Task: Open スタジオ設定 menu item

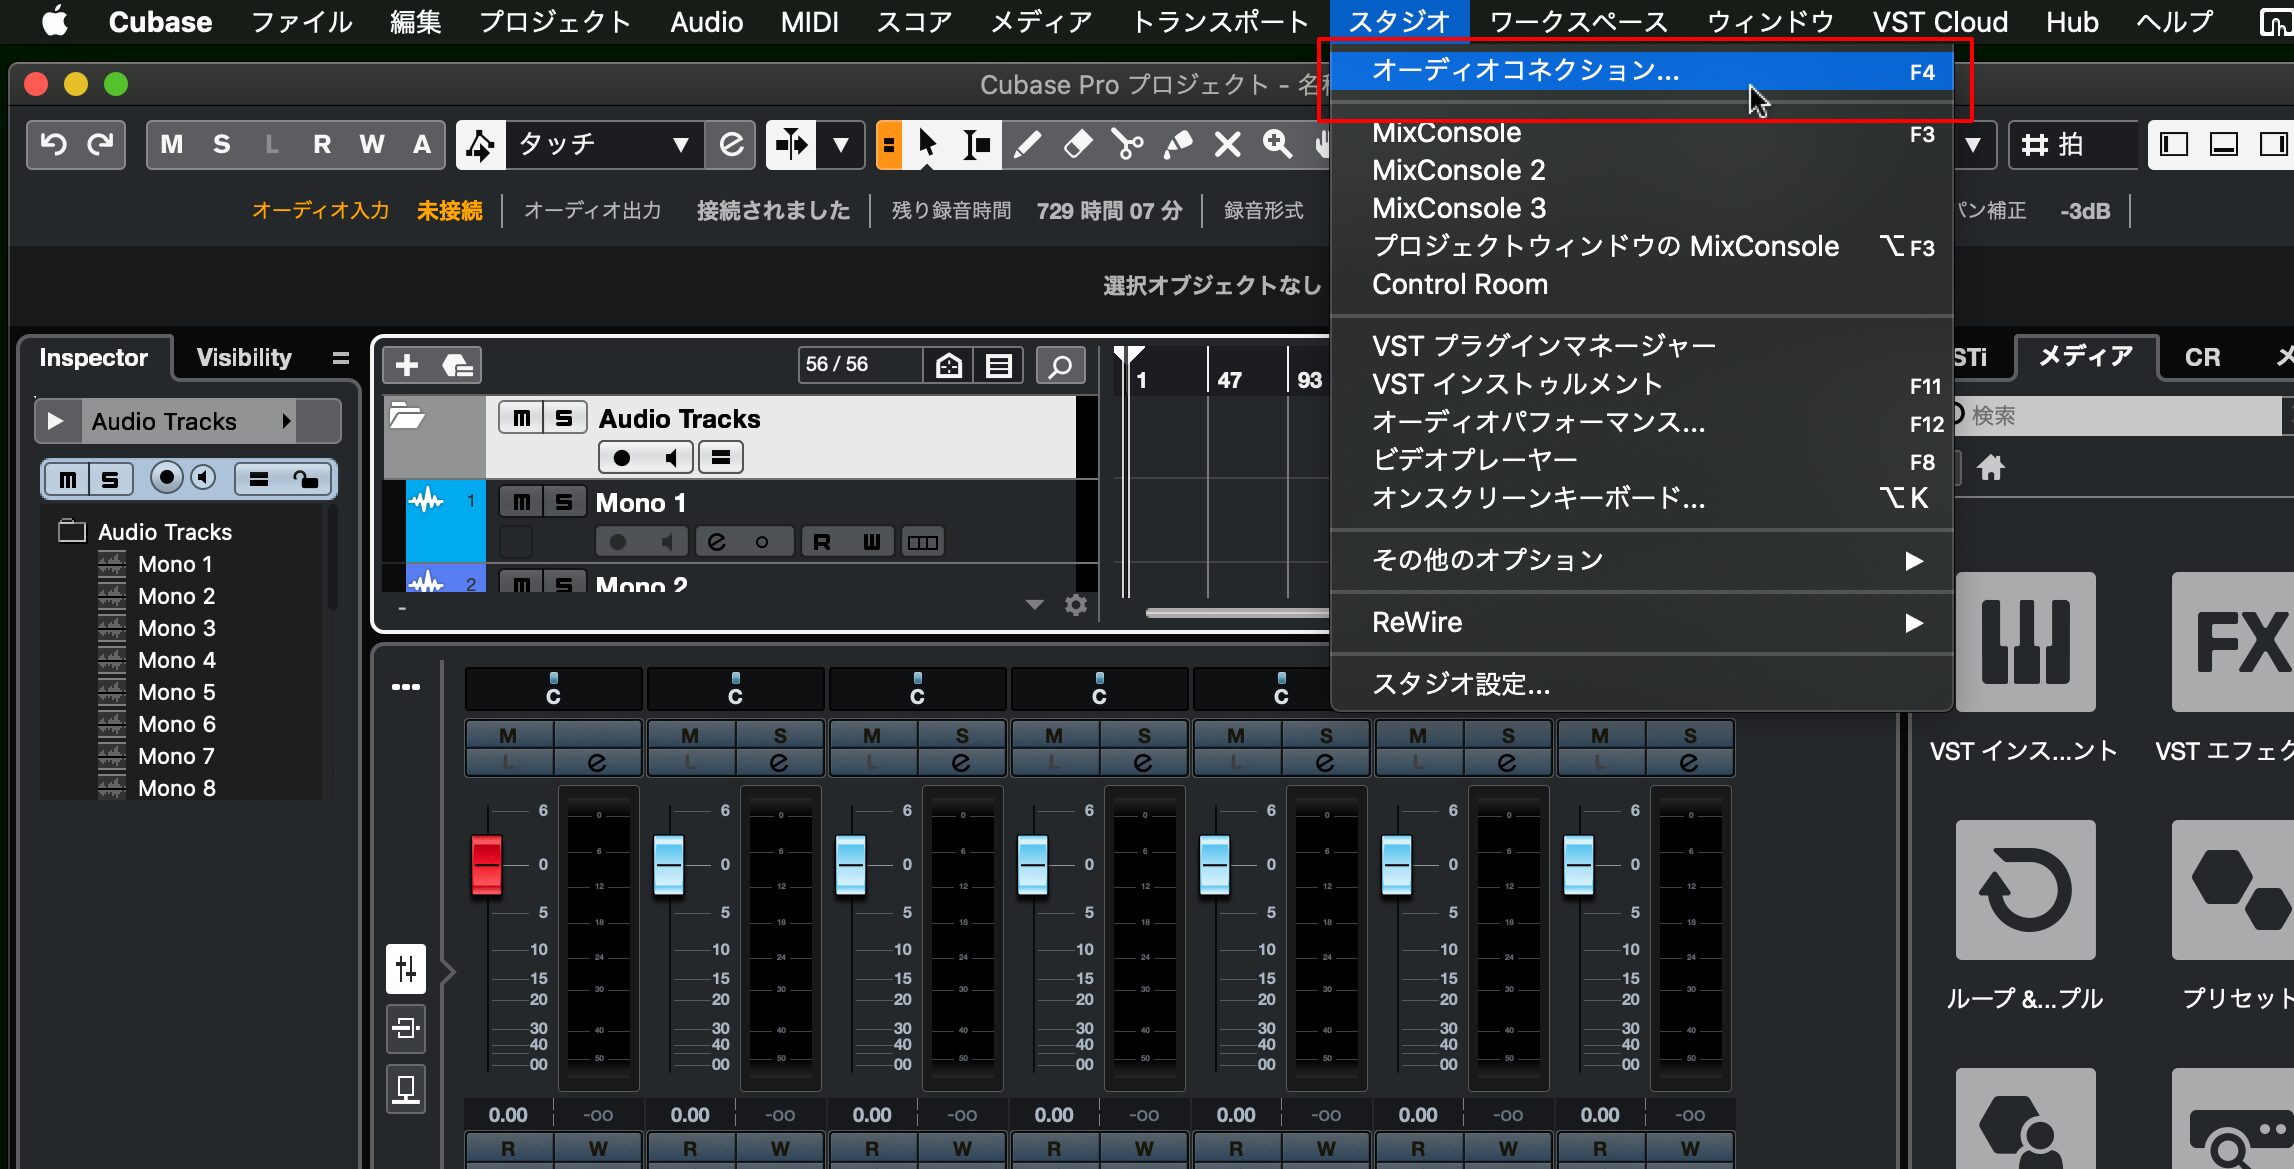Action: coord(1461,684)
